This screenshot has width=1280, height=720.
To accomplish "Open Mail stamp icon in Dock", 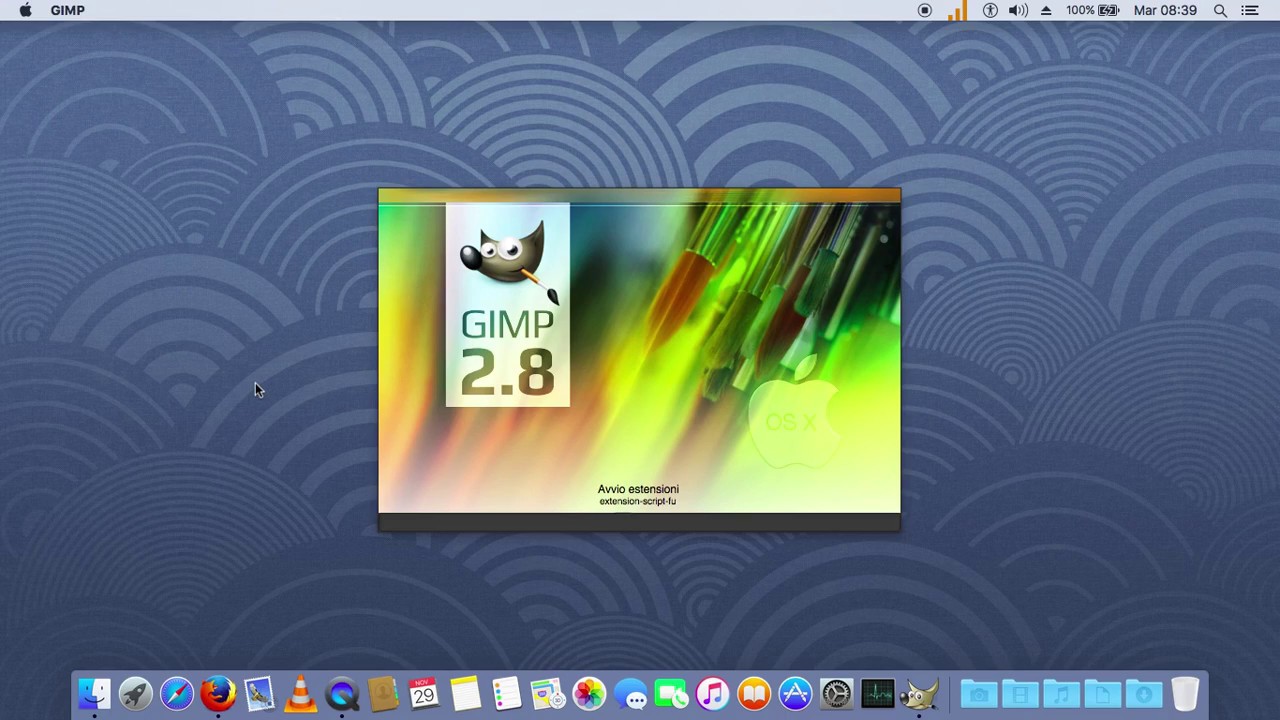I will [x=259, y=694].
